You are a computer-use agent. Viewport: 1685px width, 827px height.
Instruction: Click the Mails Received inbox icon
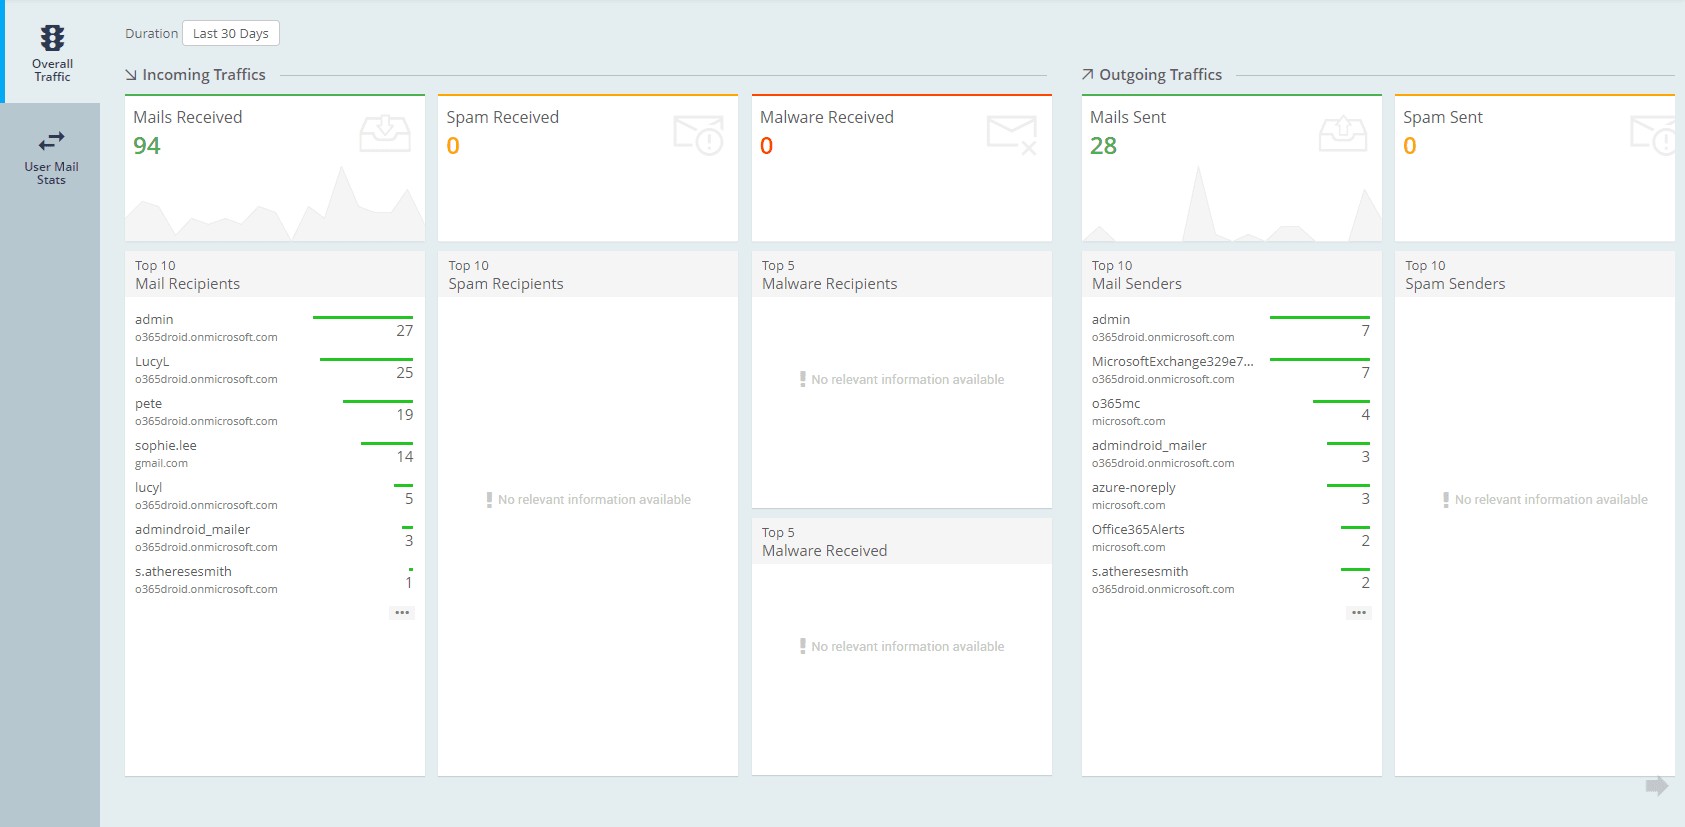385,134
